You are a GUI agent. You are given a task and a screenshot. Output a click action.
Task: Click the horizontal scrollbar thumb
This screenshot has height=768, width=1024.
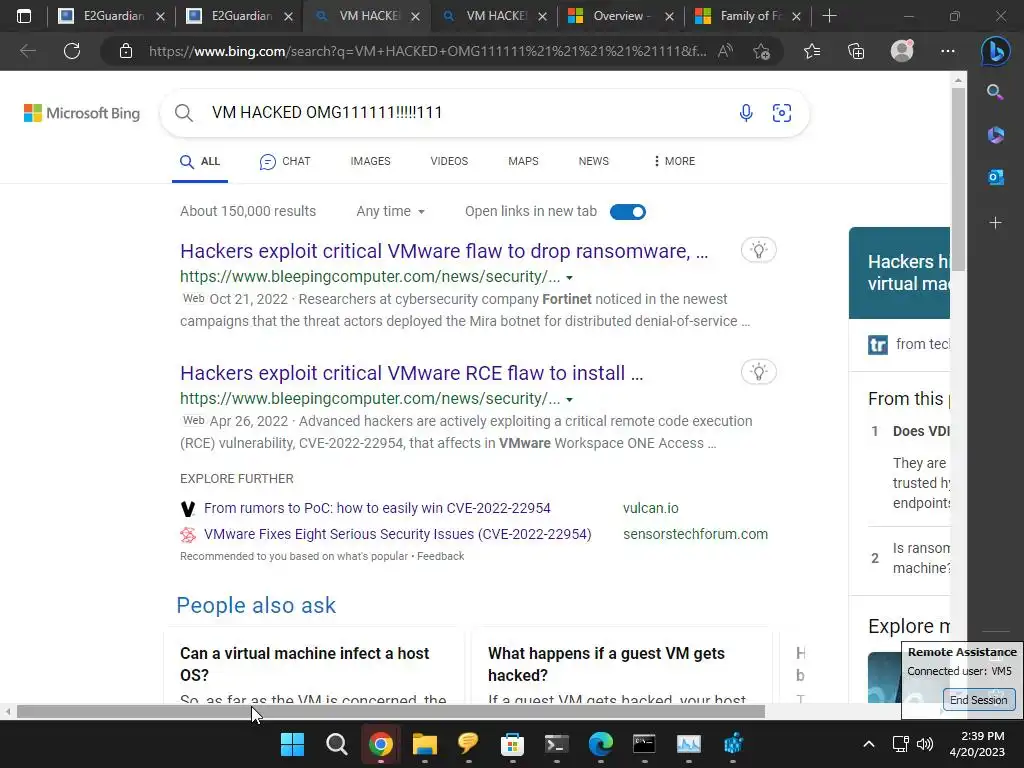click(x=391, y=712)
